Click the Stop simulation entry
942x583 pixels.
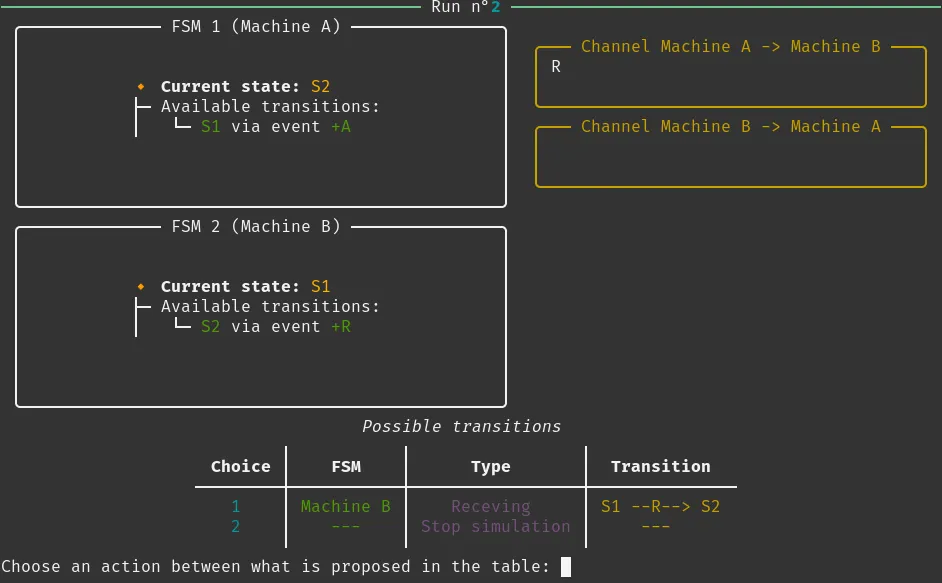(495, 526)
